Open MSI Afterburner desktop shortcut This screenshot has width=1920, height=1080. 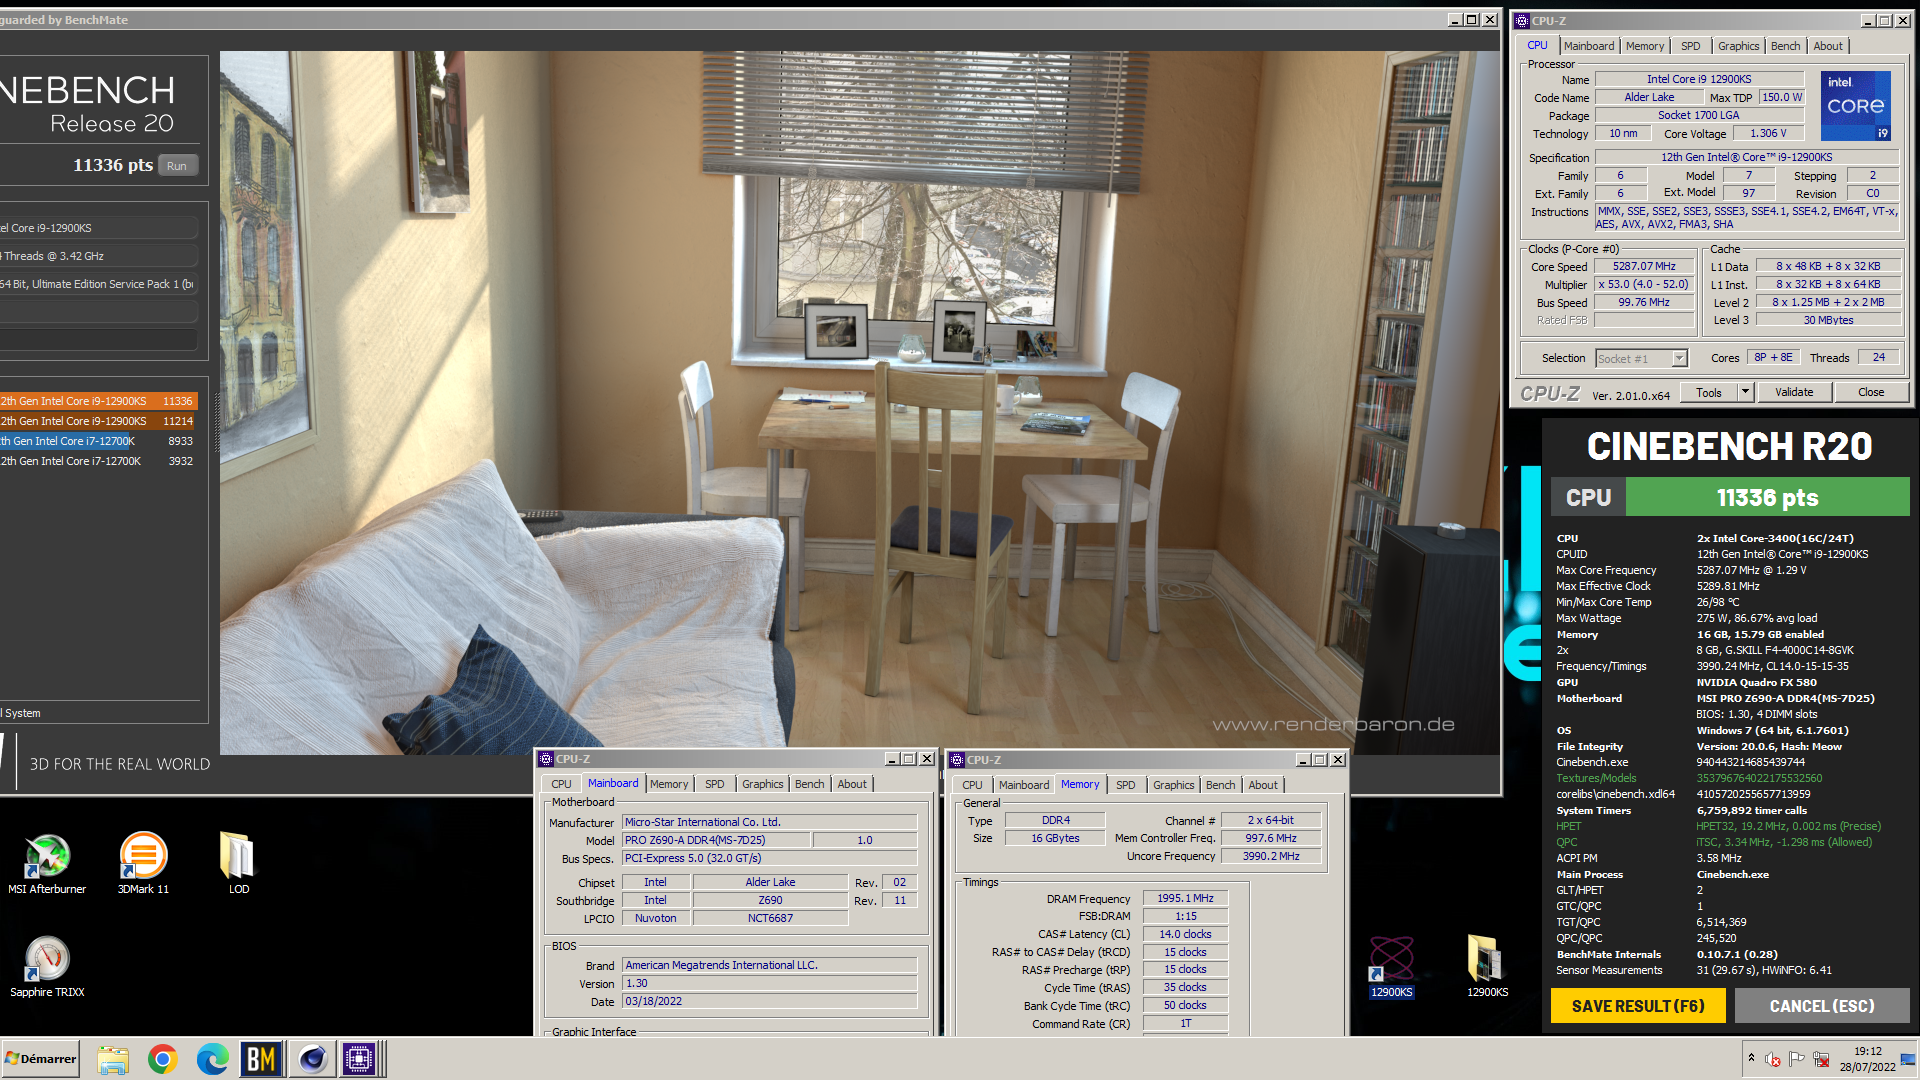[47, 862]
